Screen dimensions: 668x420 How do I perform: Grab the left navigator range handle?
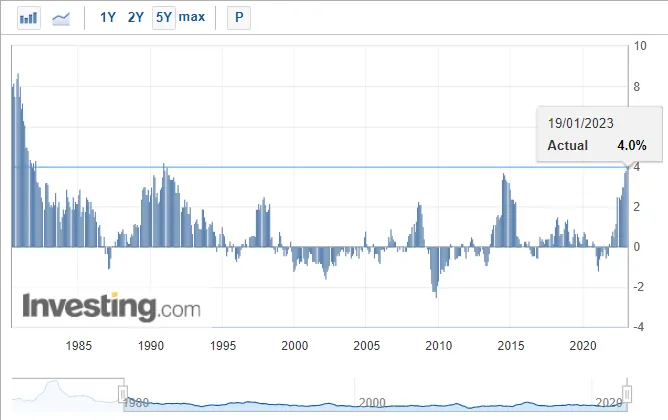[123, 394]
